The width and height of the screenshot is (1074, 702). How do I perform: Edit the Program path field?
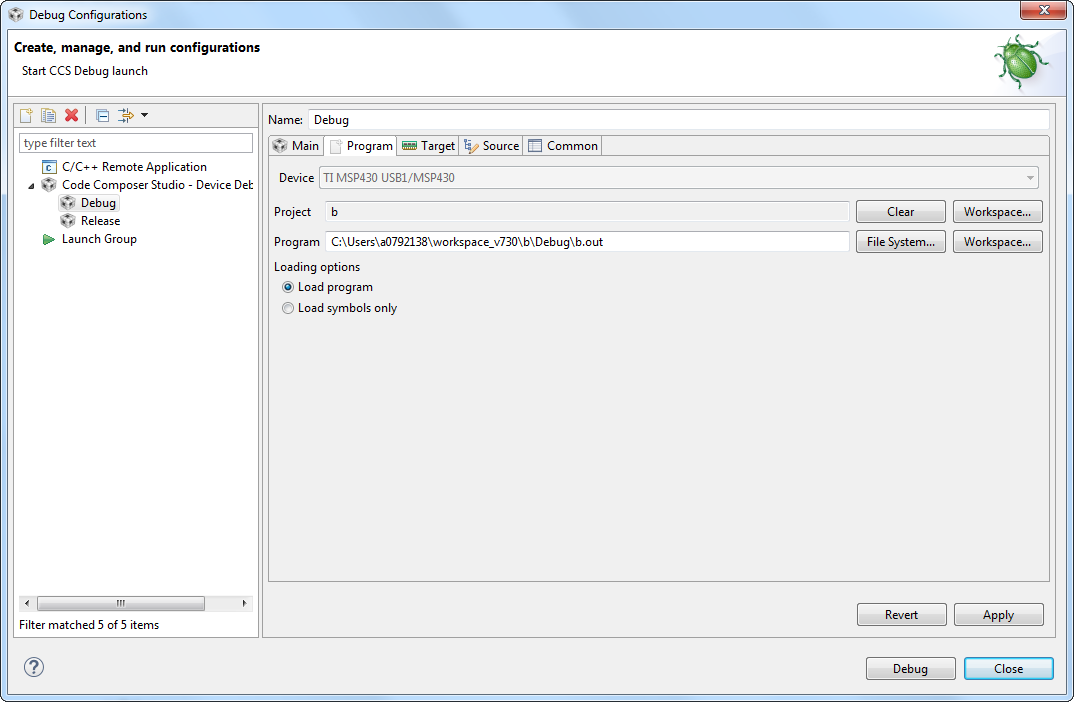[587, 242]
